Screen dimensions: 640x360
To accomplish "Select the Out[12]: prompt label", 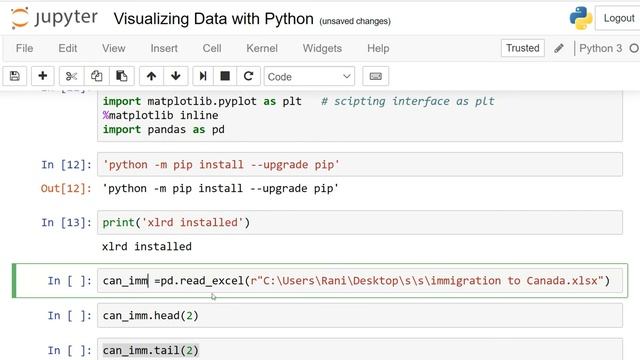I will coord(66,189).
